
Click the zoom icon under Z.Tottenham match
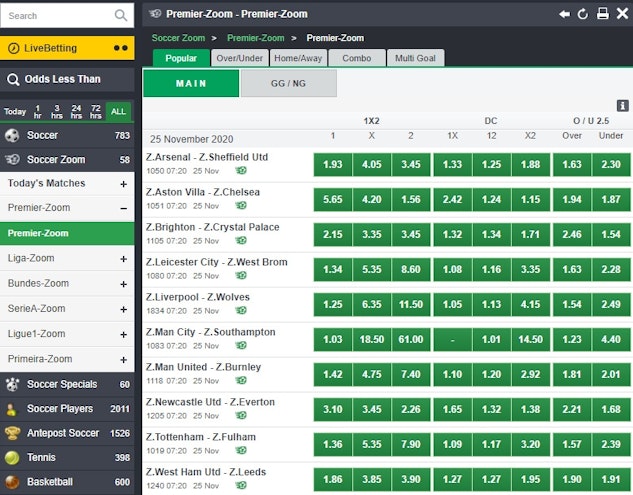[241, 451]
